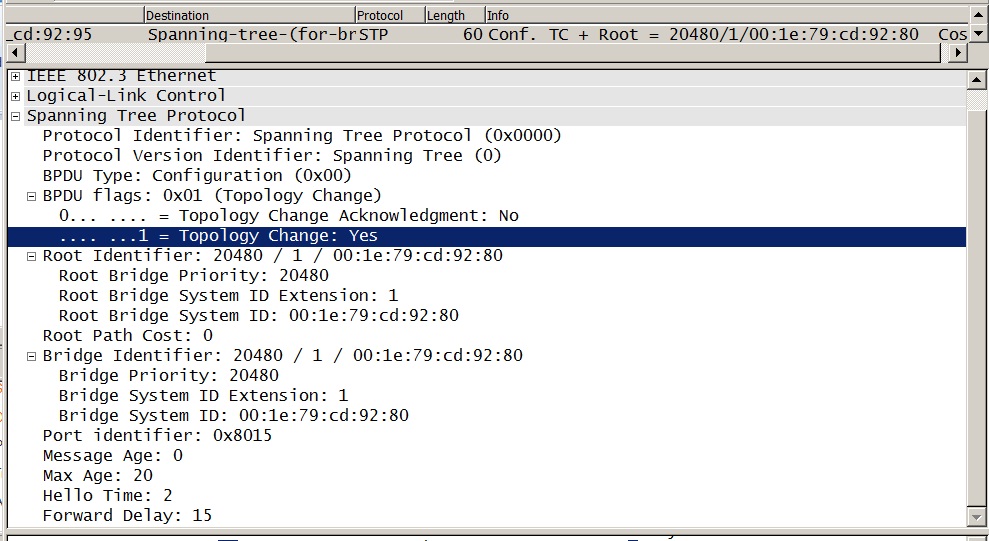Click the Destination column header
The height and width of the screenshot is (541, 989).
pyautogui.click(x=249, y=15)
